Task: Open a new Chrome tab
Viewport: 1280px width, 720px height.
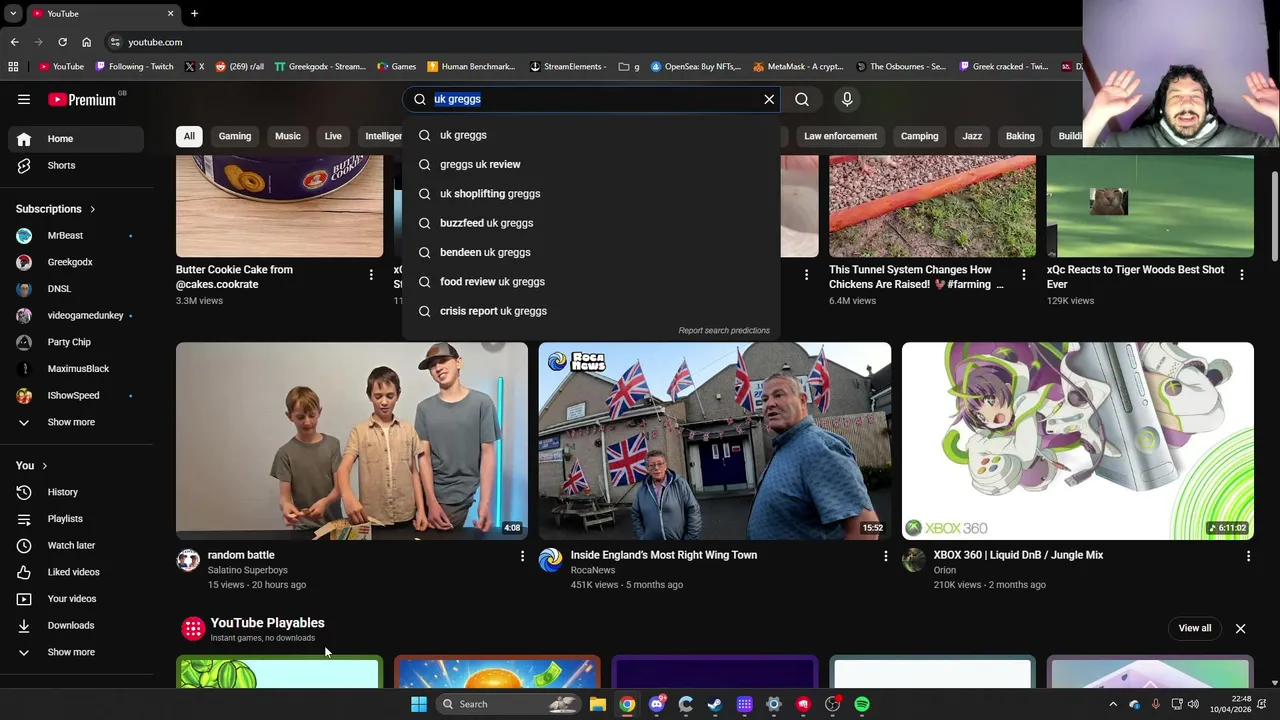Action: pyautogui.click(x=194, y=14)
